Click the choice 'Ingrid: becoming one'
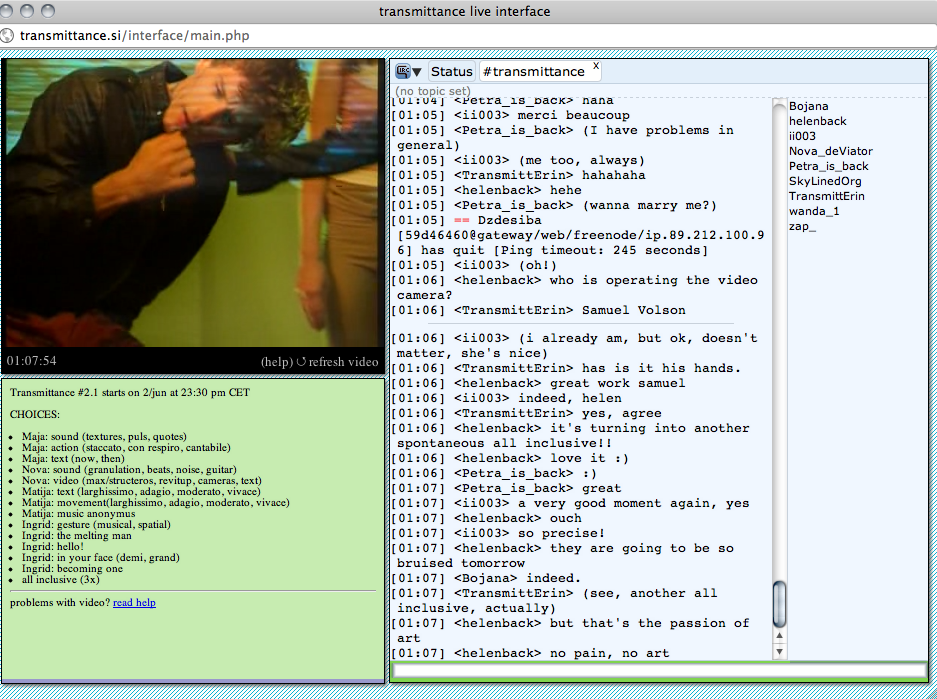 (x=72, y=569)
